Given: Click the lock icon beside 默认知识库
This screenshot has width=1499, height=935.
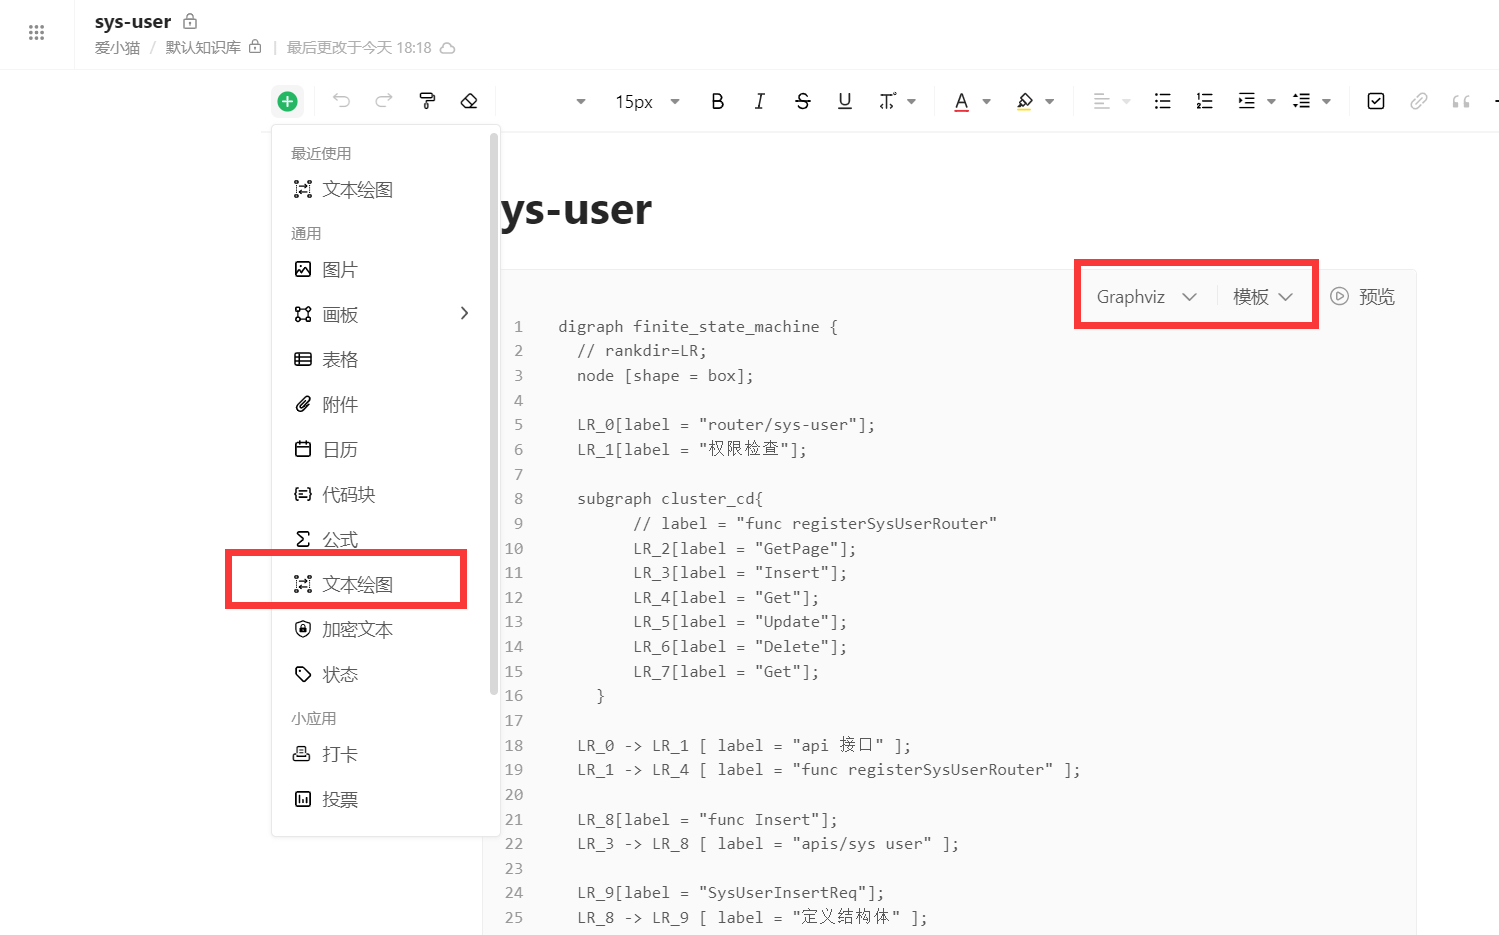Looking at the screenshot, I should pos(255,47).
